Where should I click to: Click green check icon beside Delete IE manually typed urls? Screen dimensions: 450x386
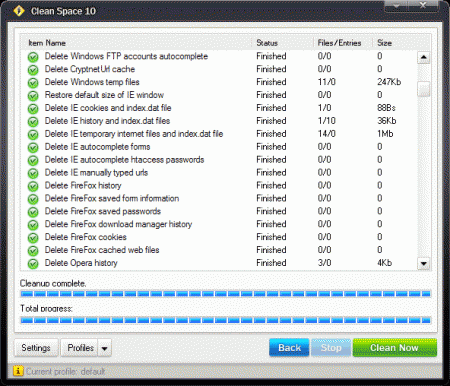pos(33,174)
